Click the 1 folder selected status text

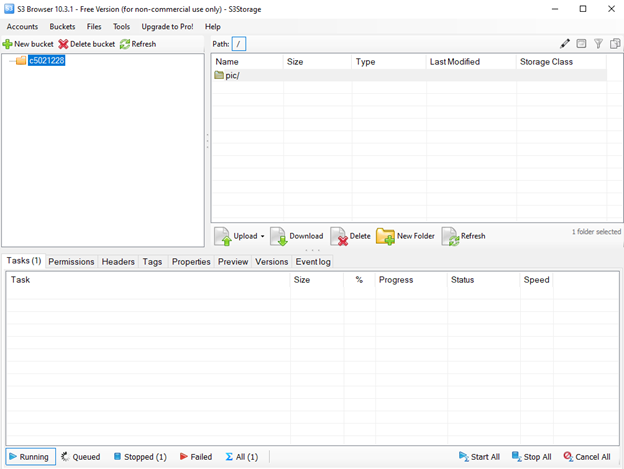click(x=596, y=232)
